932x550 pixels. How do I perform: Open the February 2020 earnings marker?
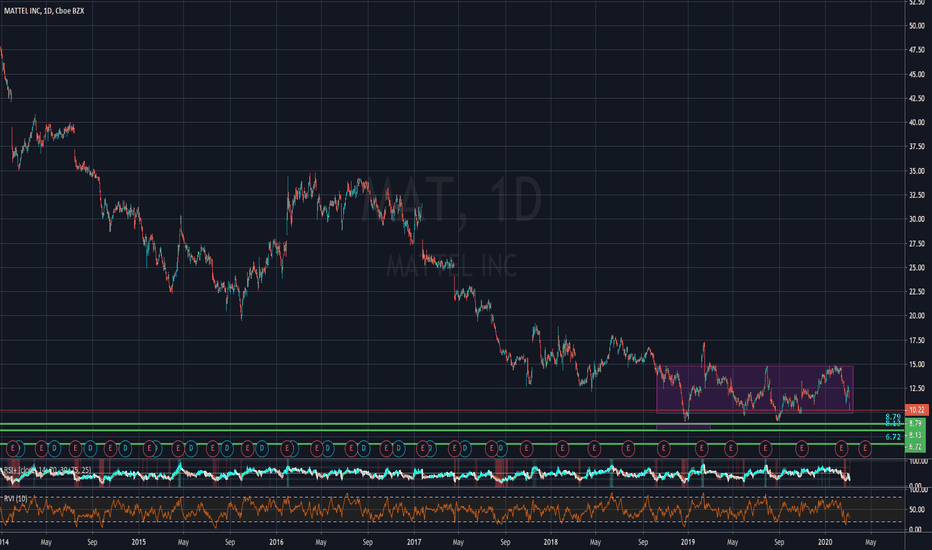[841, 448]
